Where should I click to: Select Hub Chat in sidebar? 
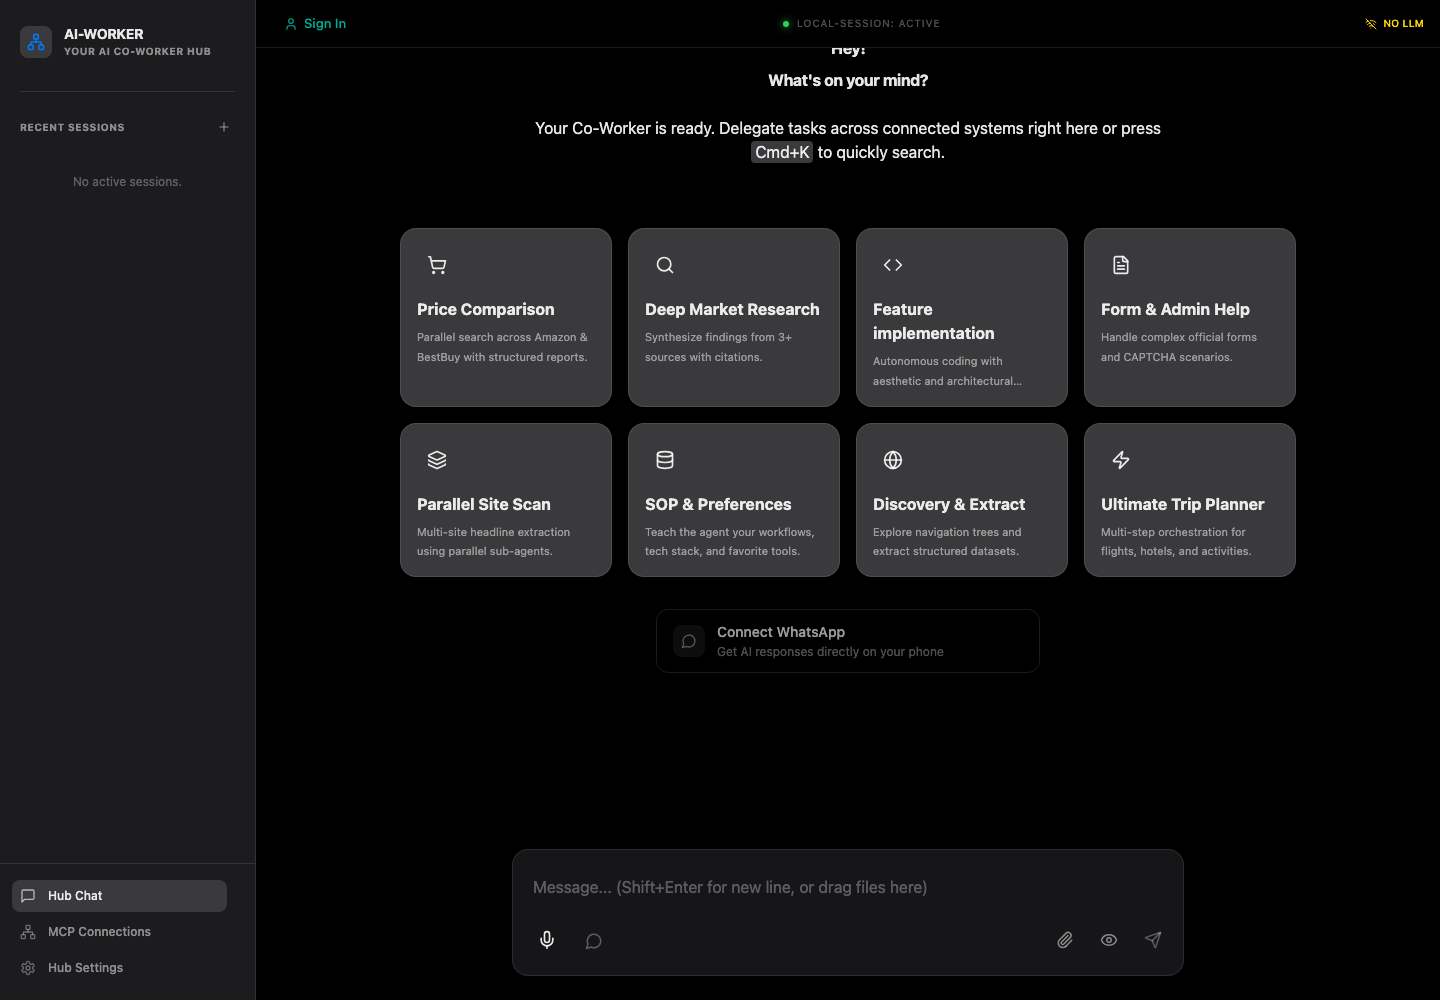click(x=119, y=896)
